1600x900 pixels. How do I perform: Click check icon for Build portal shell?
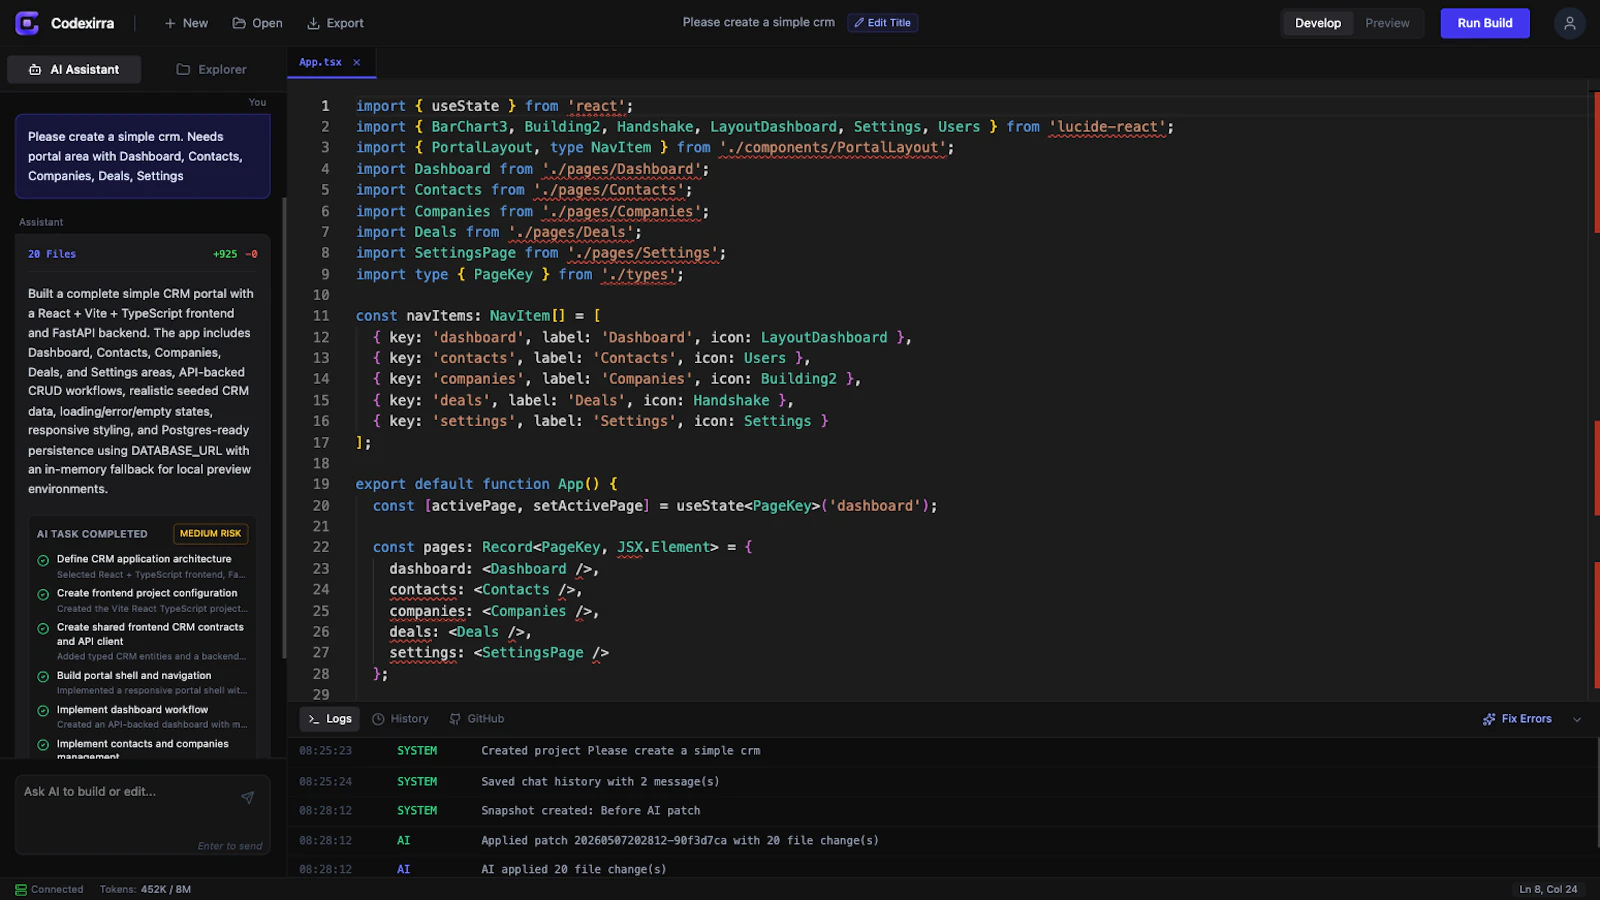click(43, 677)
